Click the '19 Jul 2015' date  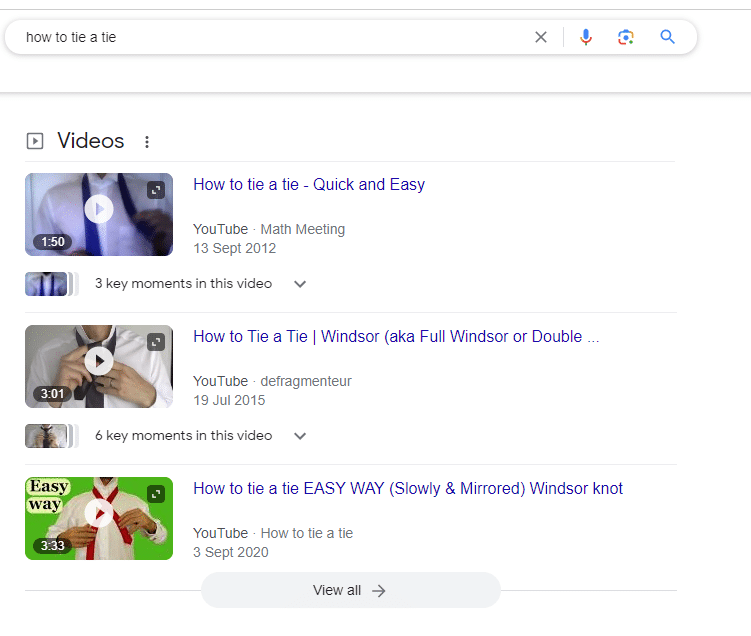point(229,400)
